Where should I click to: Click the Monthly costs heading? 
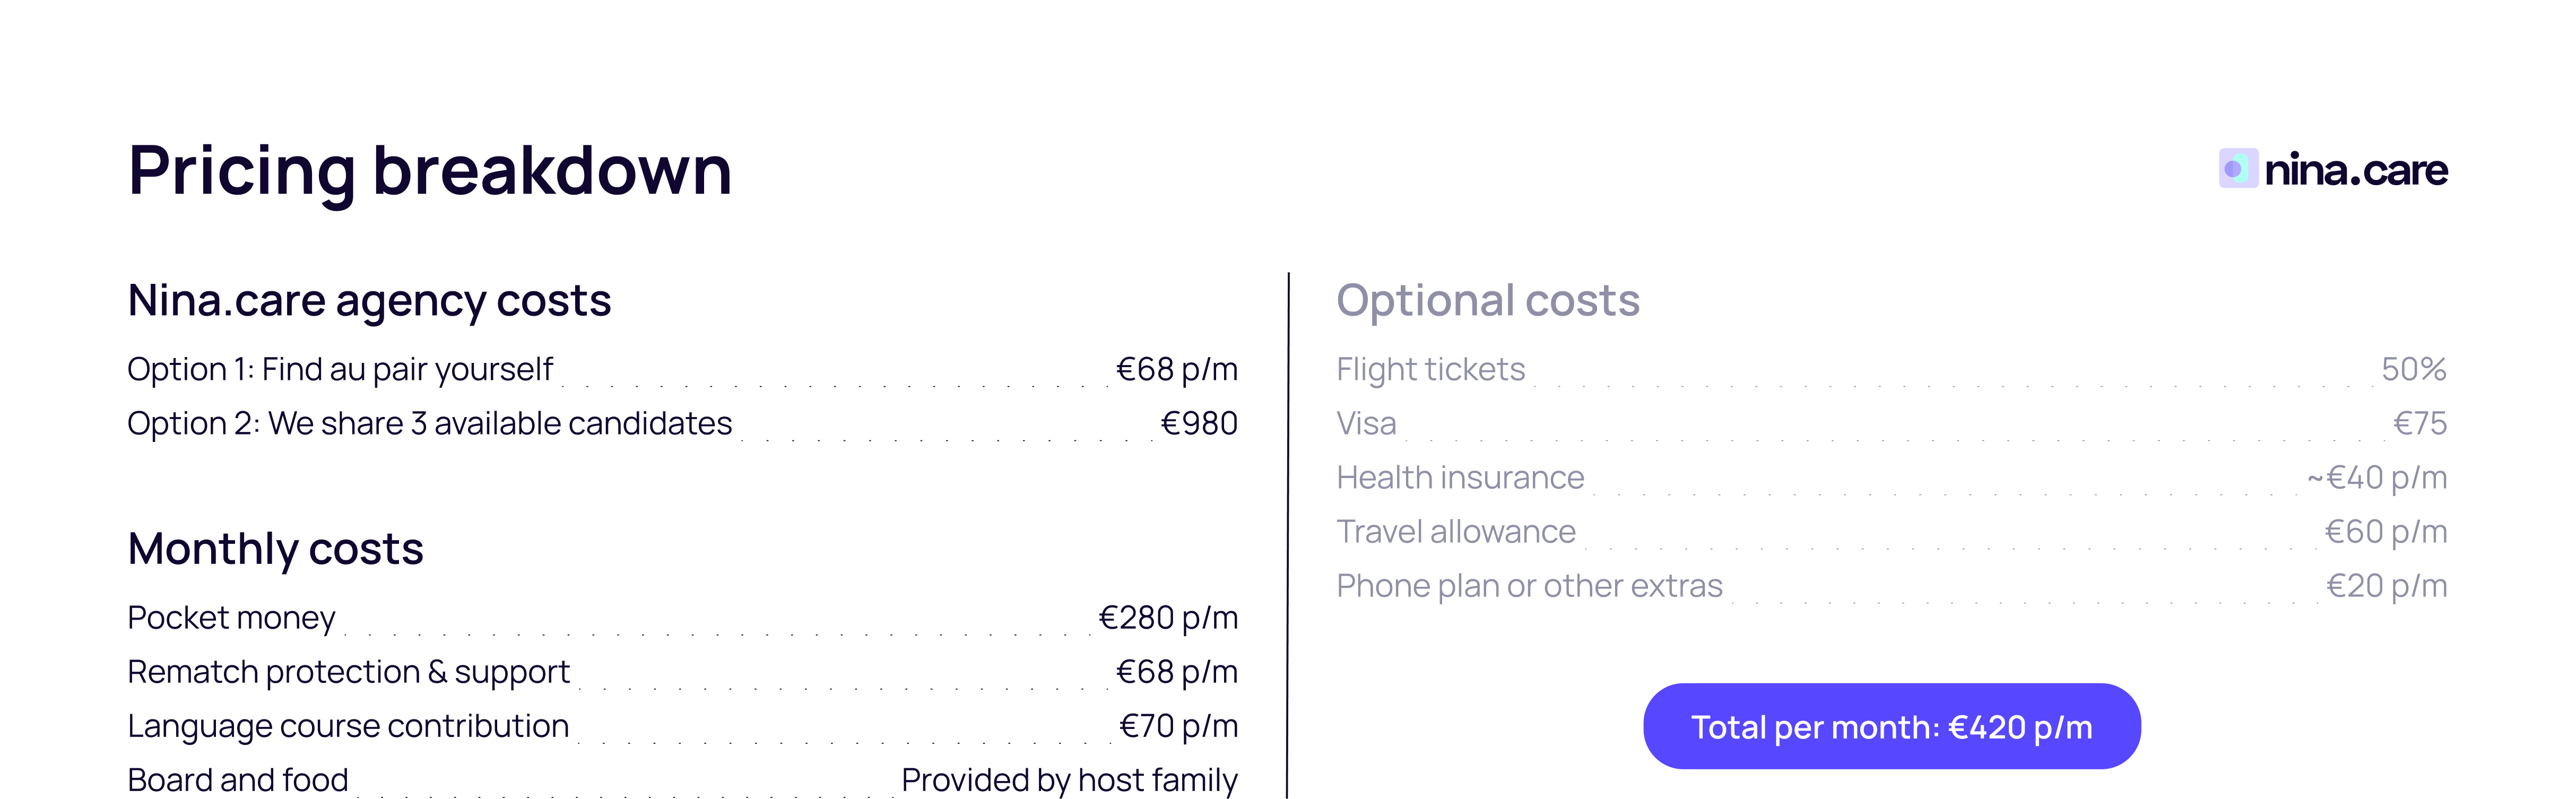[275, 549]
